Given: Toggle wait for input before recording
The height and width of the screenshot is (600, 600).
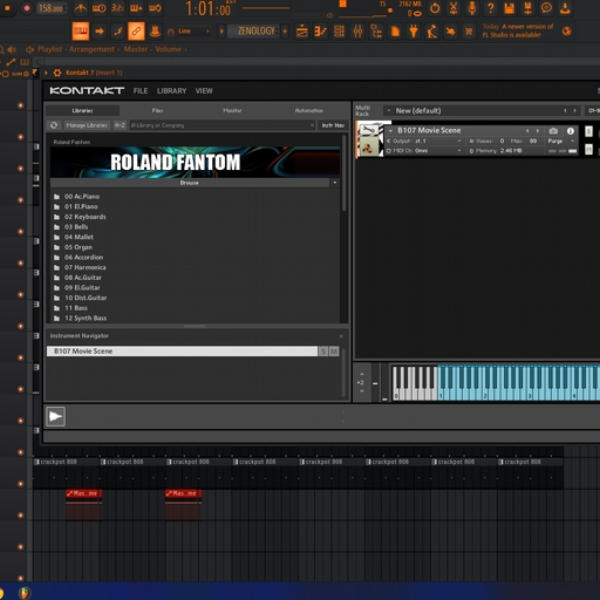Looking at the screenshot, I should click(99, 8).
